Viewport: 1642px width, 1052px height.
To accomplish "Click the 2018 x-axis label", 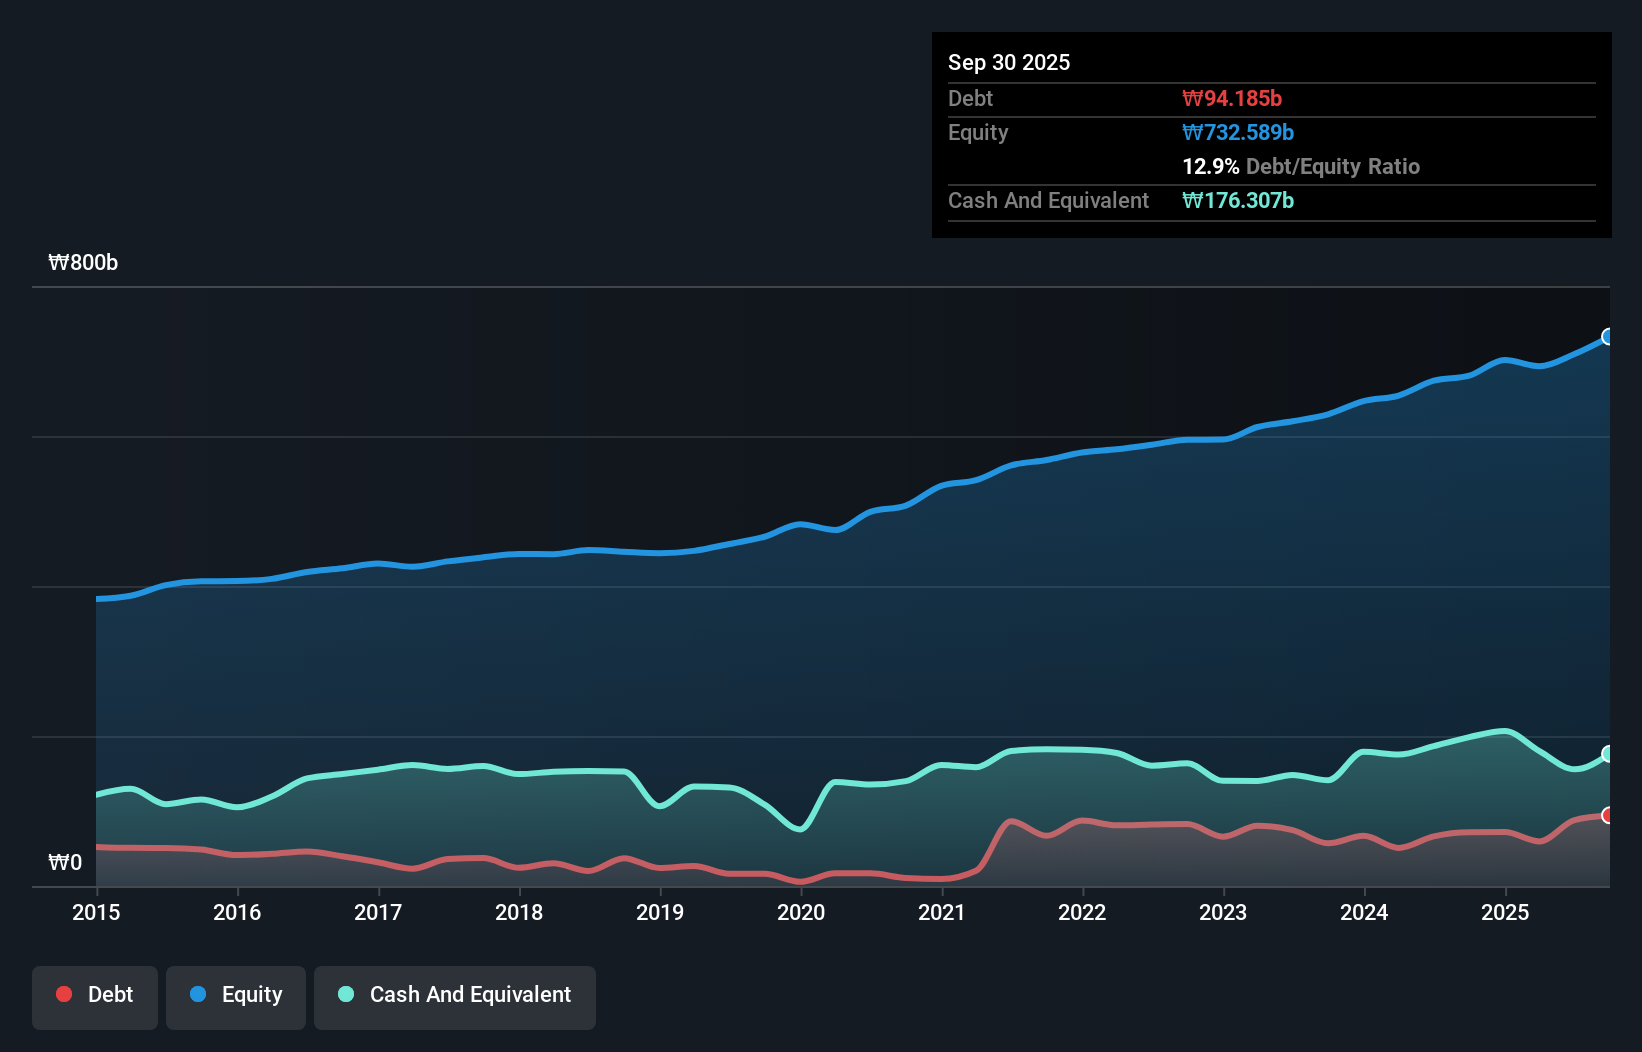I will [x=519, y=912].
